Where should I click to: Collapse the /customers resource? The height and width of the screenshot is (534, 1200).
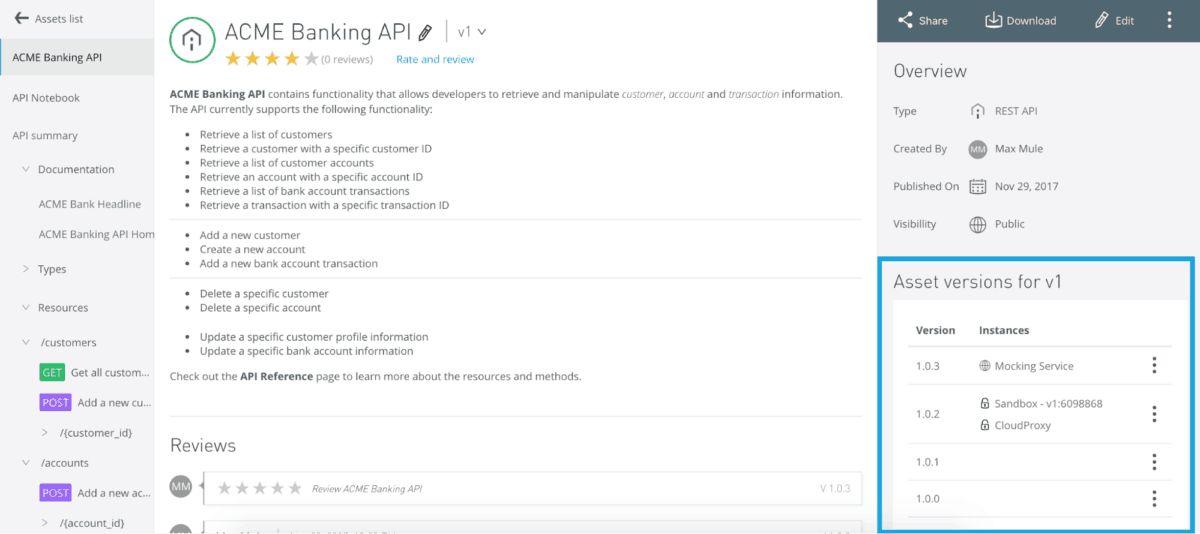click(25, 343)
